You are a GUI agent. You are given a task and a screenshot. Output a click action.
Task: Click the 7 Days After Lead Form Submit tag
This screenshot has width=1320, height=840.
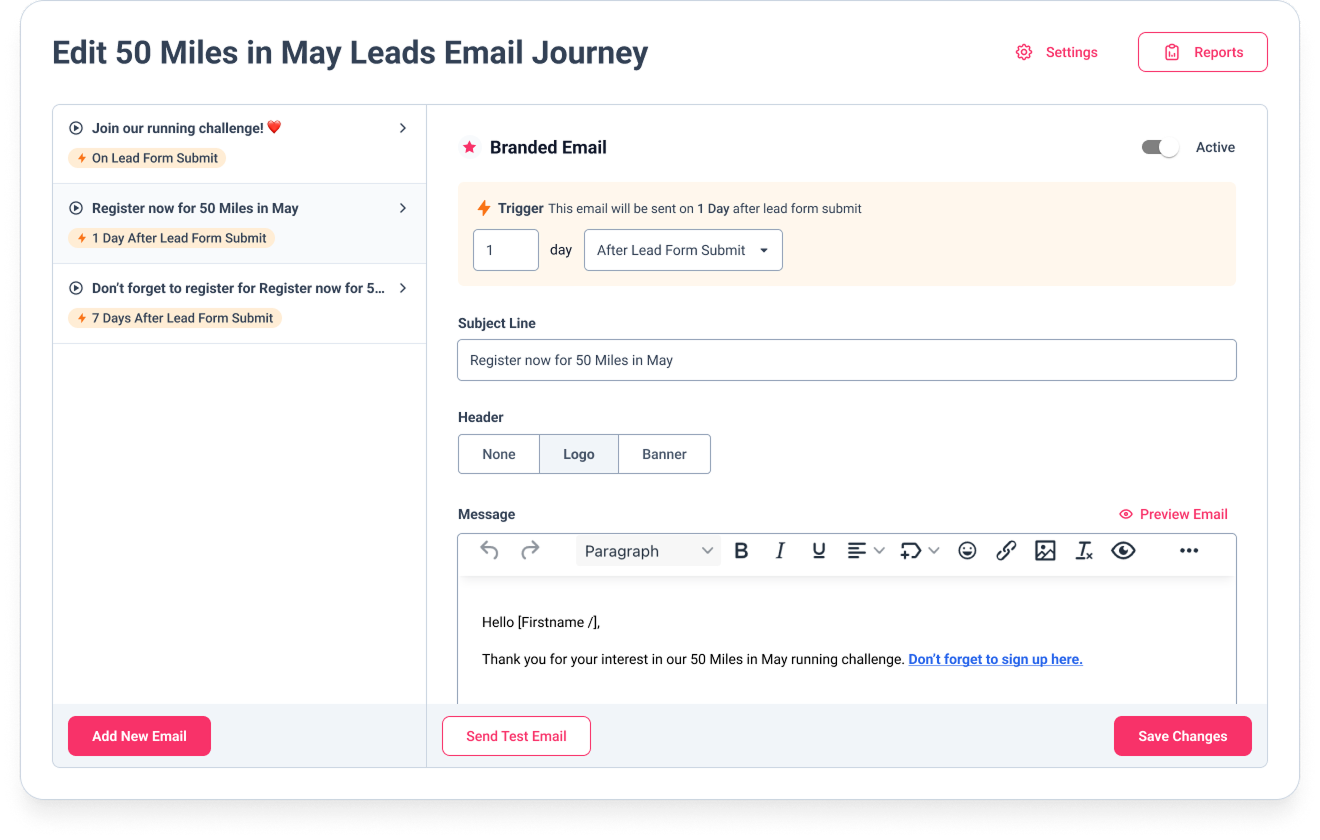coord(175,318)
